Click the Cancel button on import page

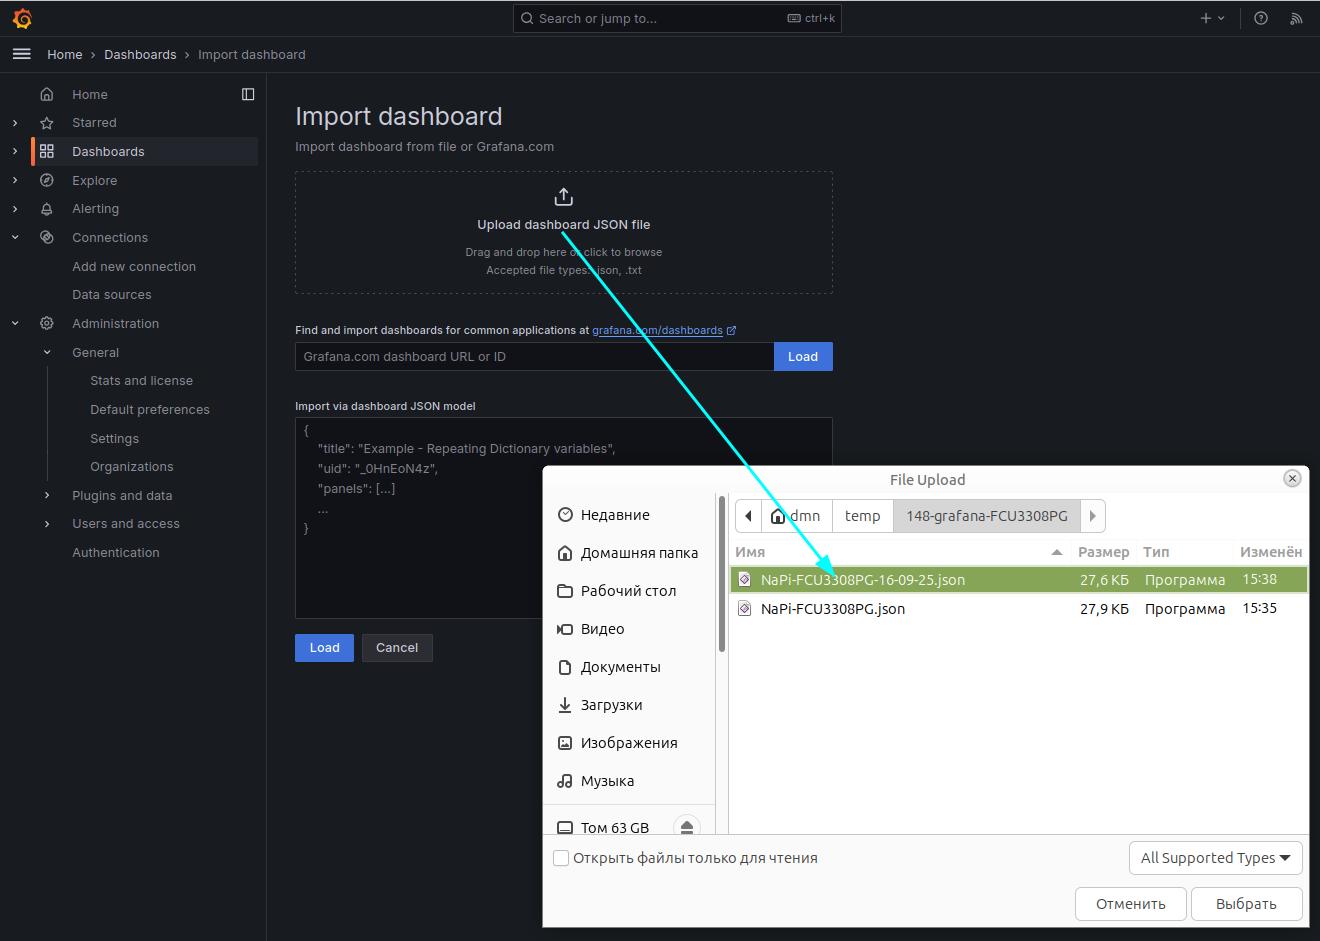pyautogui.click(x=397, y=648)
